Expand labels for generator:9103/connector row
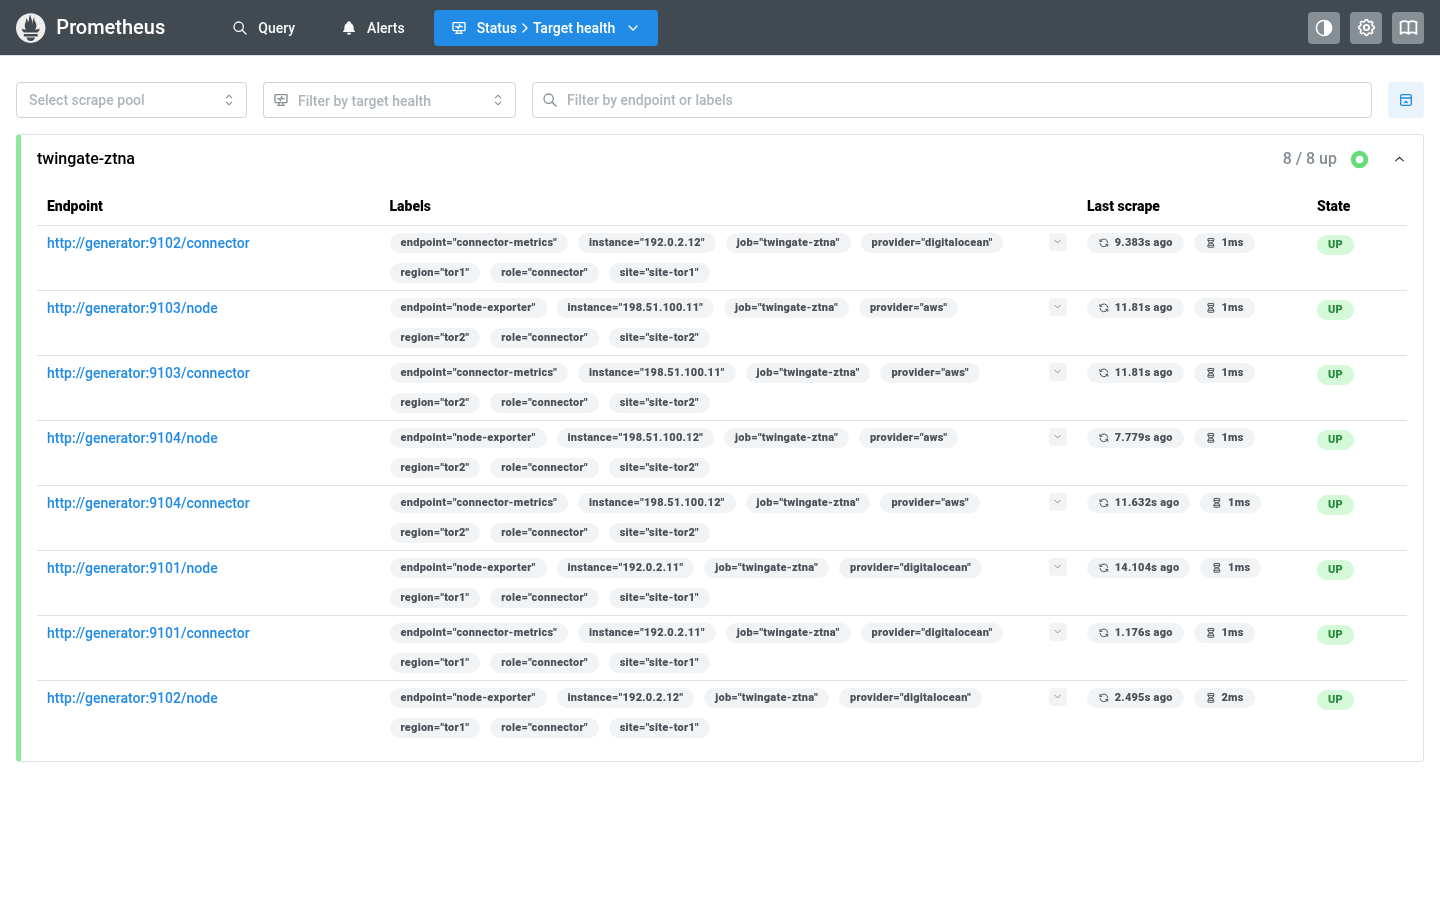The height and width of the screenshot is (900, 1440). click(x=1058, y=372)
